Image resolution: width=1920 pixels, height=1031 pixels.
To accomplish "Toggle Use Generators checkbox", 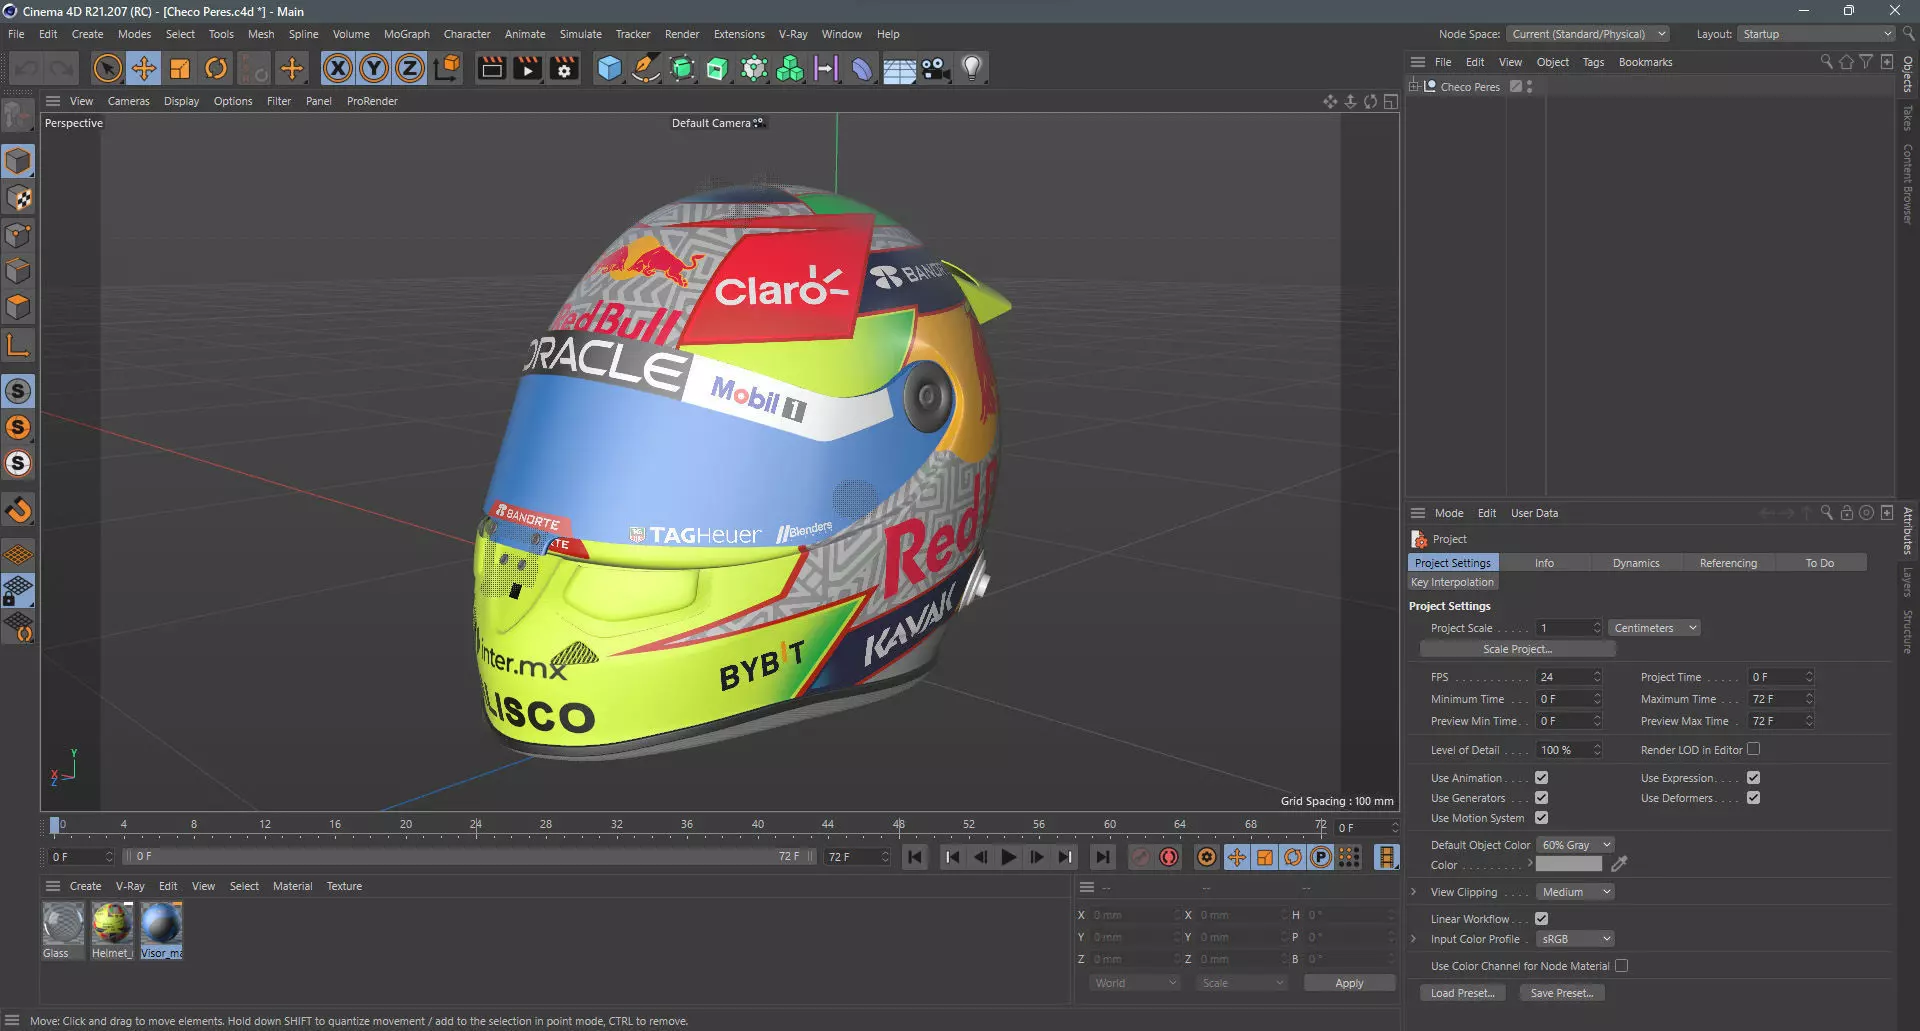I will pyautogui.click(x=1541, y=797).
